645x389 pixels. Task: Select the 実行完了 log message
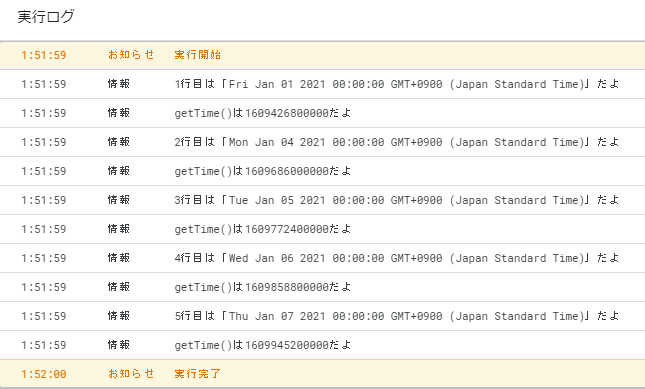tap(197, 374)
